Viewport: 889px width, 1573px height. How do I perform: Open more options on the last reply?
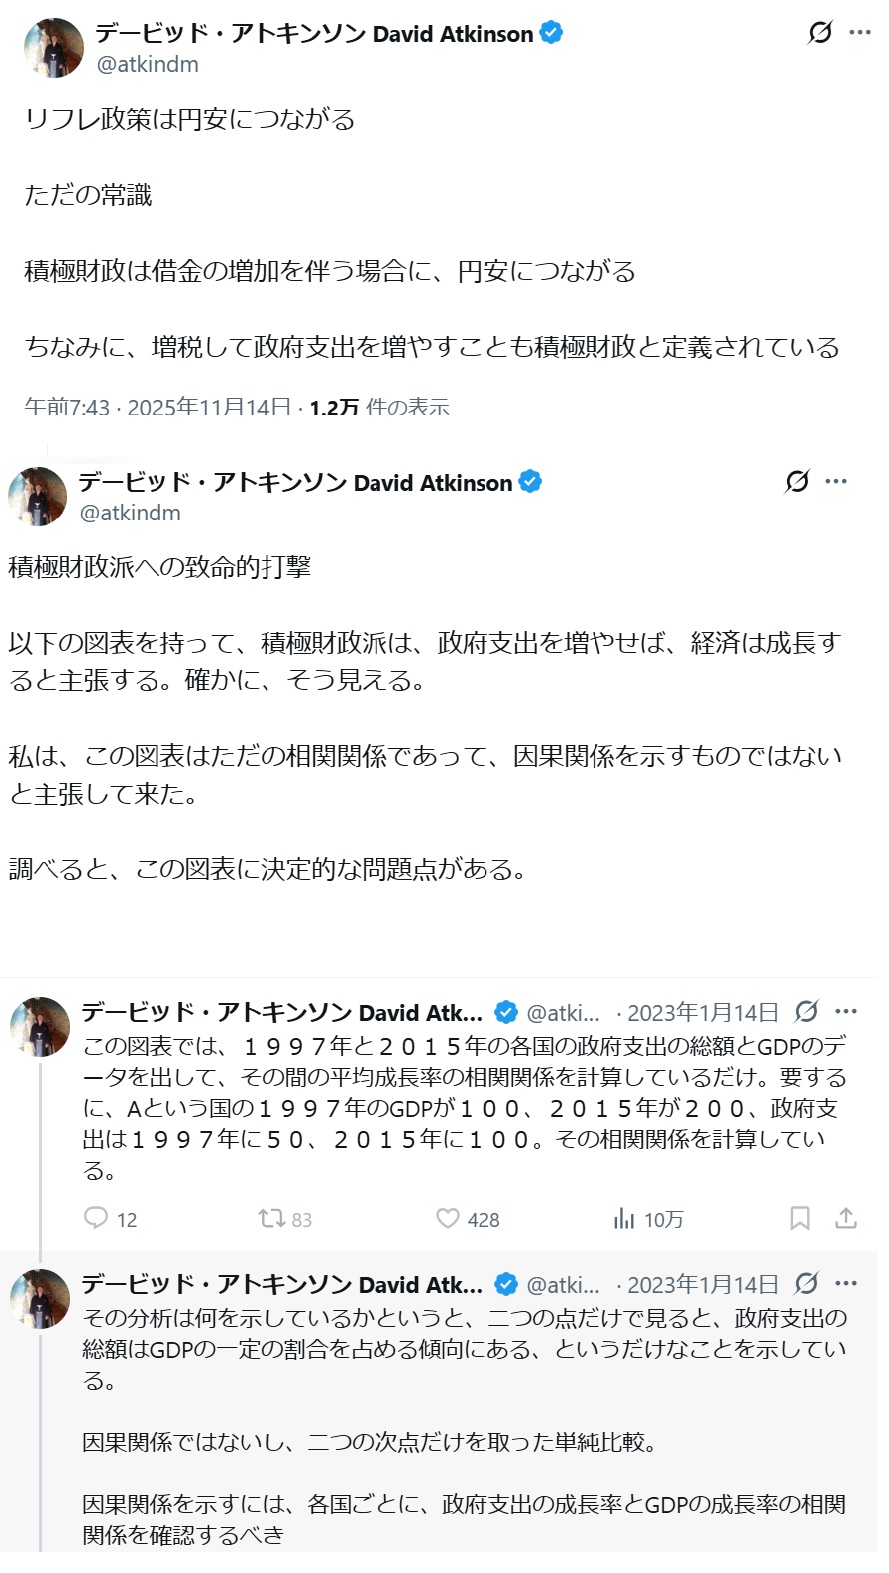[846, 1283]
